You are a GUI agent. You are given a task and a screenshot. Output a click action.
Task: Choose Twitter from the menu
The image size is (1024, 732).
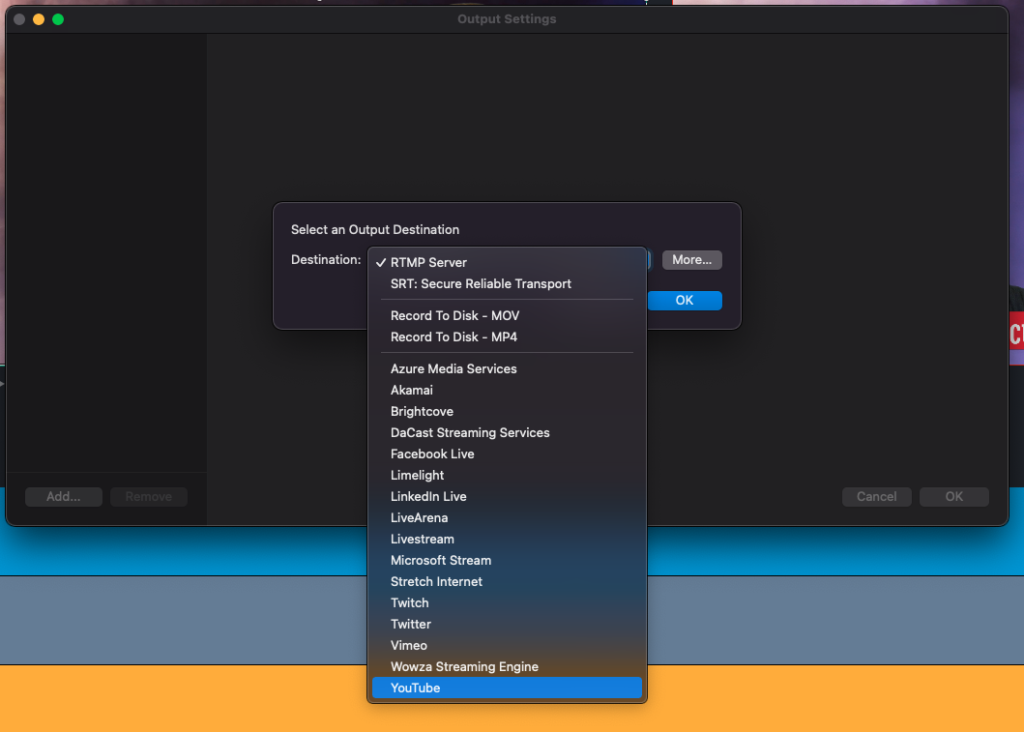tap(507, 624)
